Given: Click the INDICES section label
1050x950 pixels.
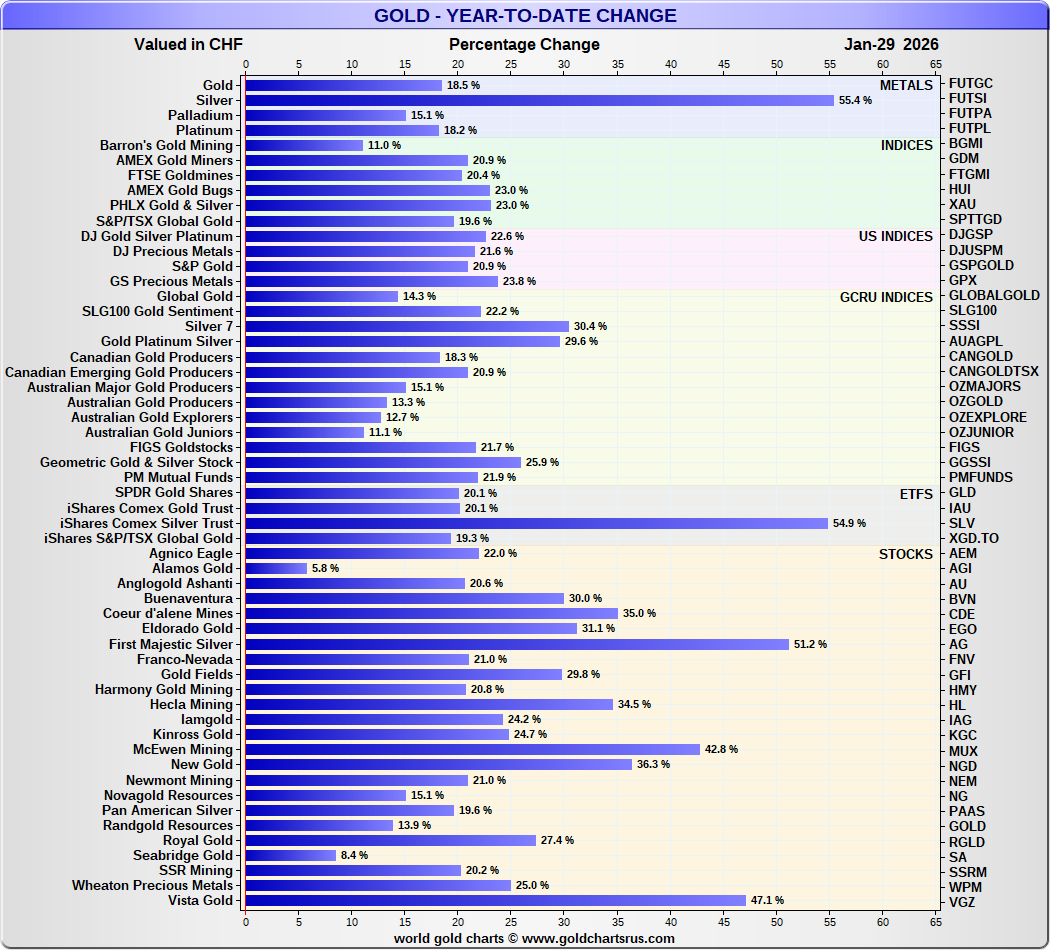Looking at the screenshot, I should 907,145.
